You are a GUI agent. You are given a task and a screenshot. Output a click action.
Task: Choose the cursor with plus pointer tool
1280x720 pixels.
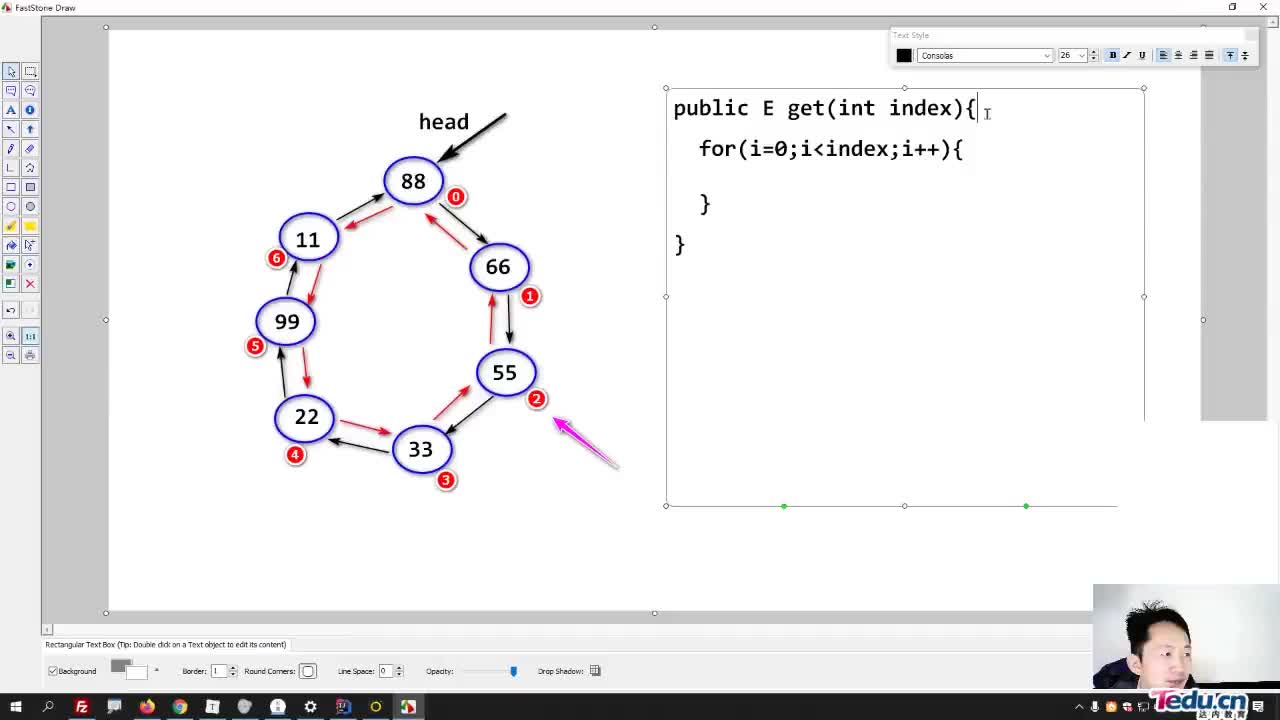[30, 245]
